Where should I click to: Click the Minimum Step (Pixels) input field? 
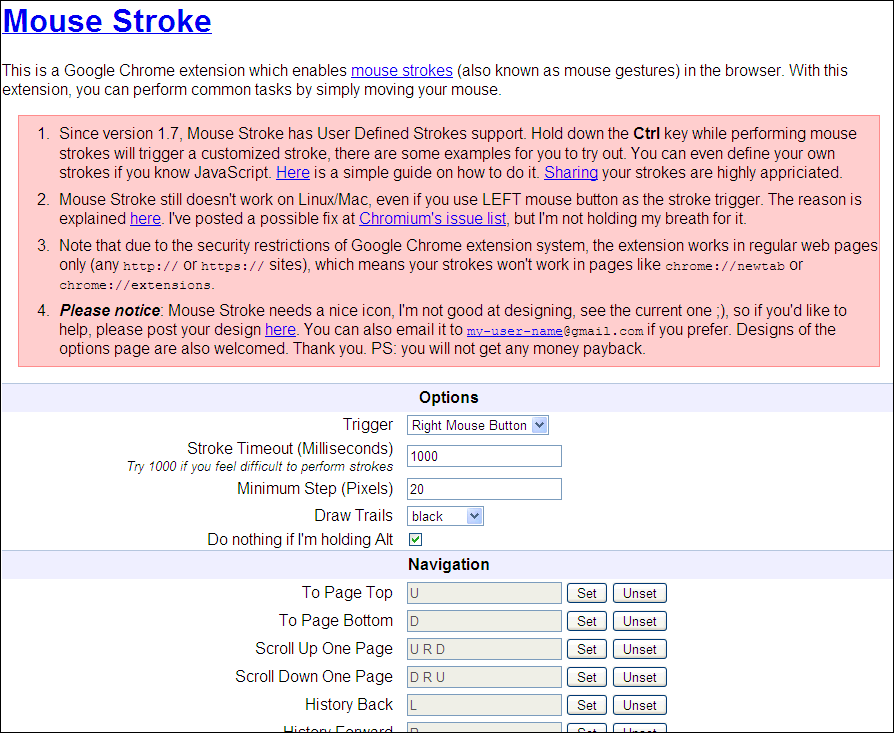pos(484,489)
